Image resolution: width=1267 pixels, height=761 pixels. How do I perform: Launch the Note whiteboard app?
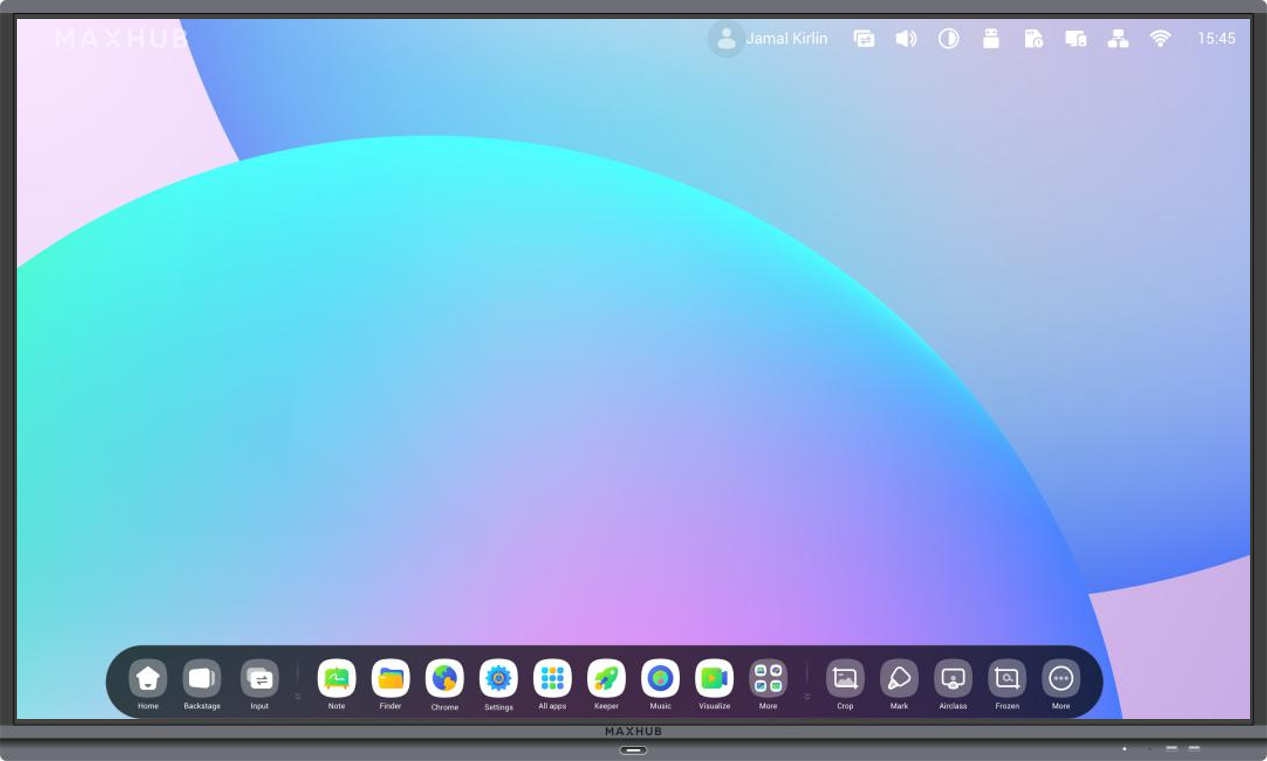[336, 678]
